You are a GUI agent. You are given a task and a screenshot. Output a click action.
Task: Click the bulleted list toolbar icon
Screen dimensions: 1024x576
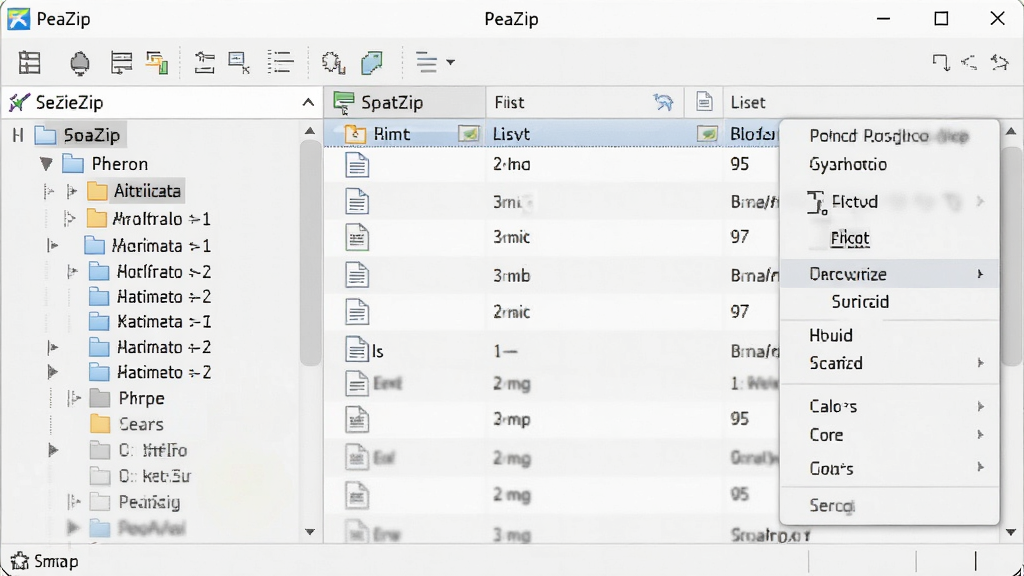tap(280, 63)
